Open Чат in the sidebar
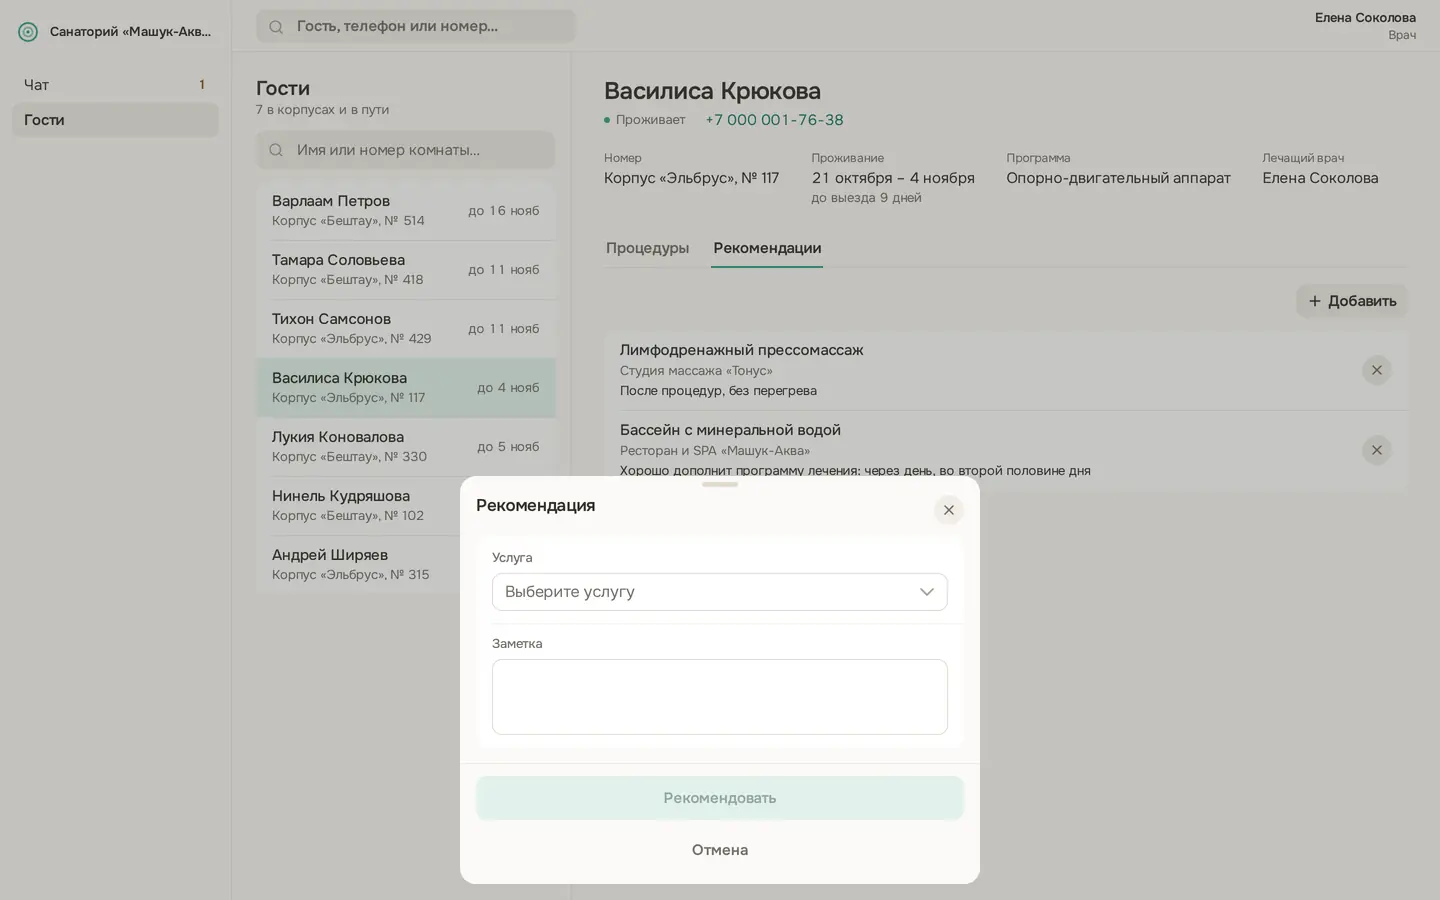The width and height of the screenshot is (1440, 900). (x=115, y=85)
